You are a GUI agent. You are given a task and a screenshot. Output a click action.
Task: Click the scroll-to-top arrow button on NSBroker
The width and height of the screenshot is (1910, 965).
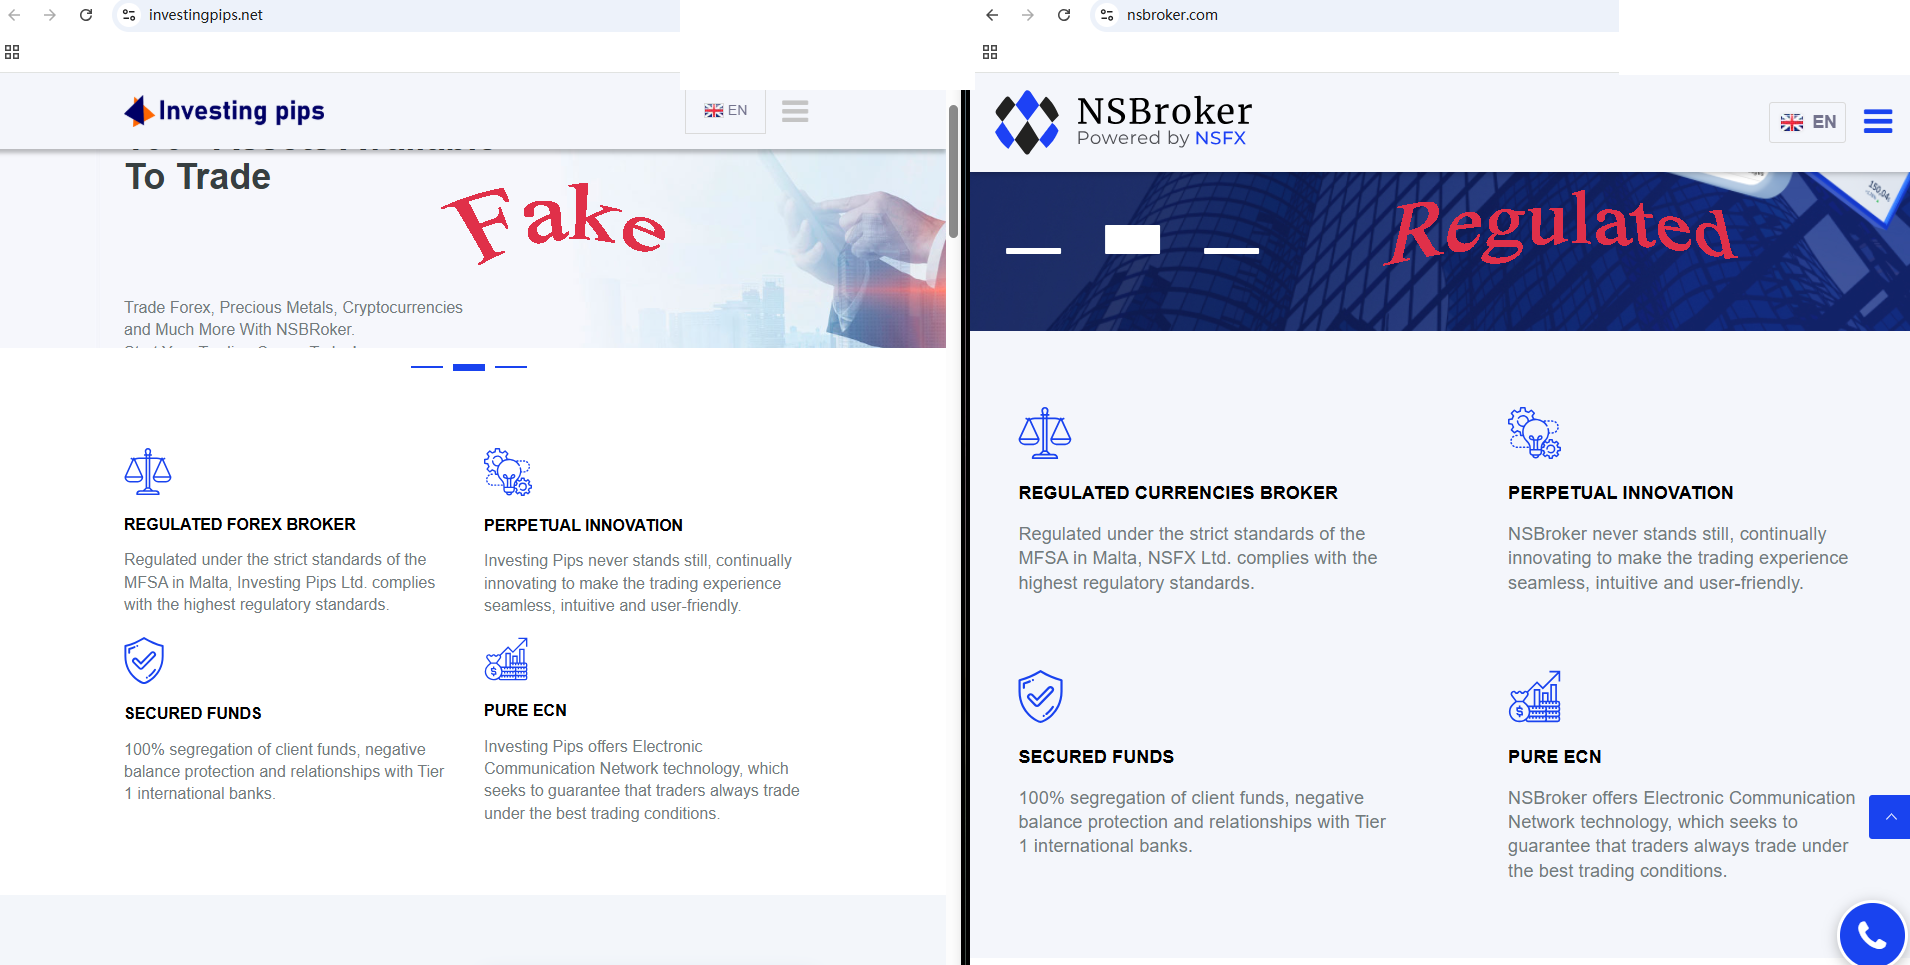[x=1890, y=817]
